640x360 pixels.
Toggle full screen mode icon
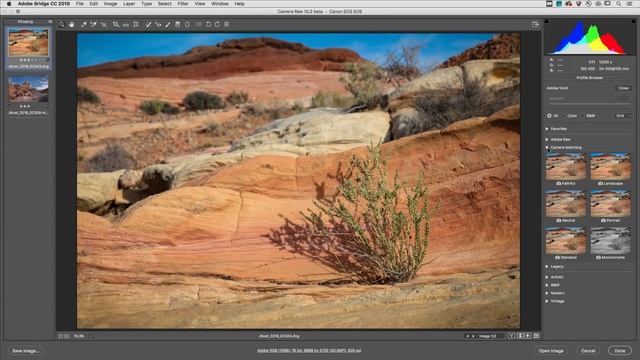pyautogui.click(x=536, y=24)
